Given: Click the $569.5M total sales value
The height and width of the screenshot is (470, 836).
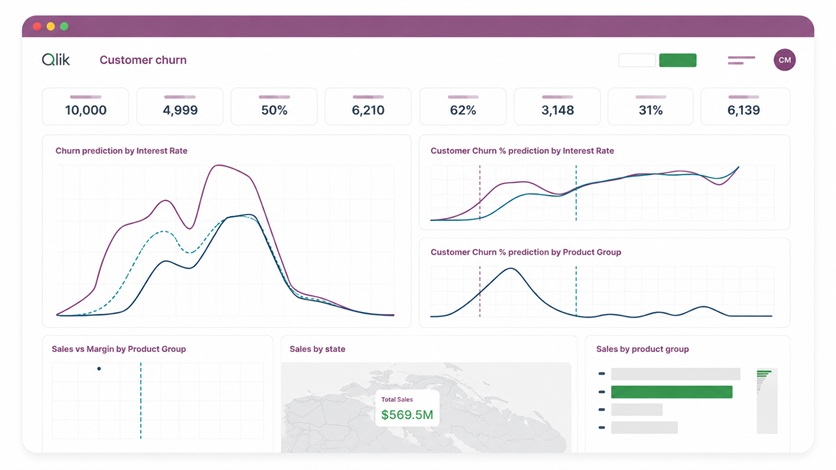Looking at the screenshot, I should (407, 415).
